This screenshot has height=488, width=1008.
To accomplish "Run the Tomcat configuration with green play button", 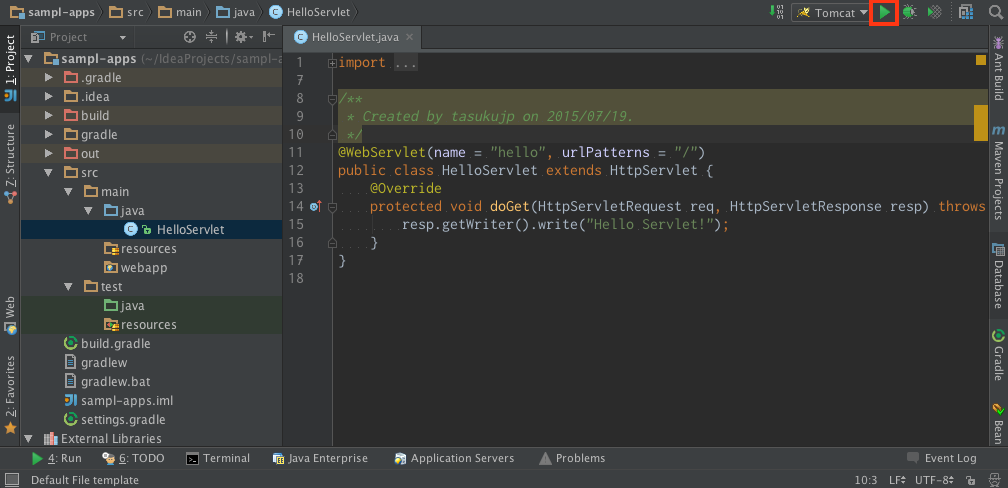I will [x=885, y=12].
